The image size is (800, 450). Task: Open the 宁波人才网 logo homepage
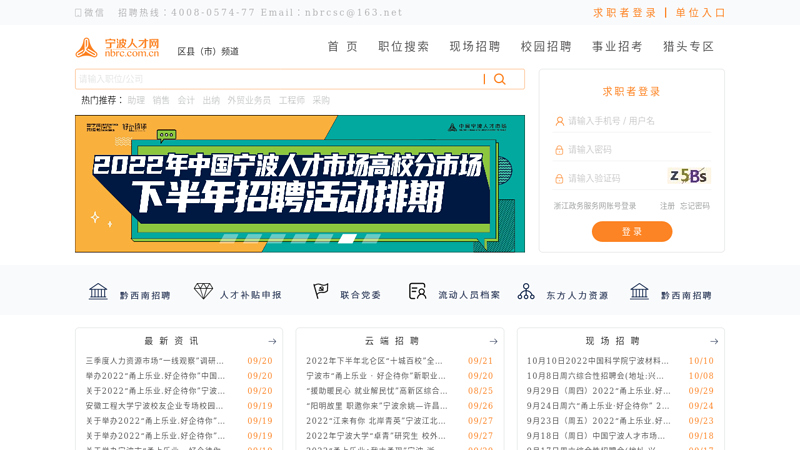tap(118, 47)
